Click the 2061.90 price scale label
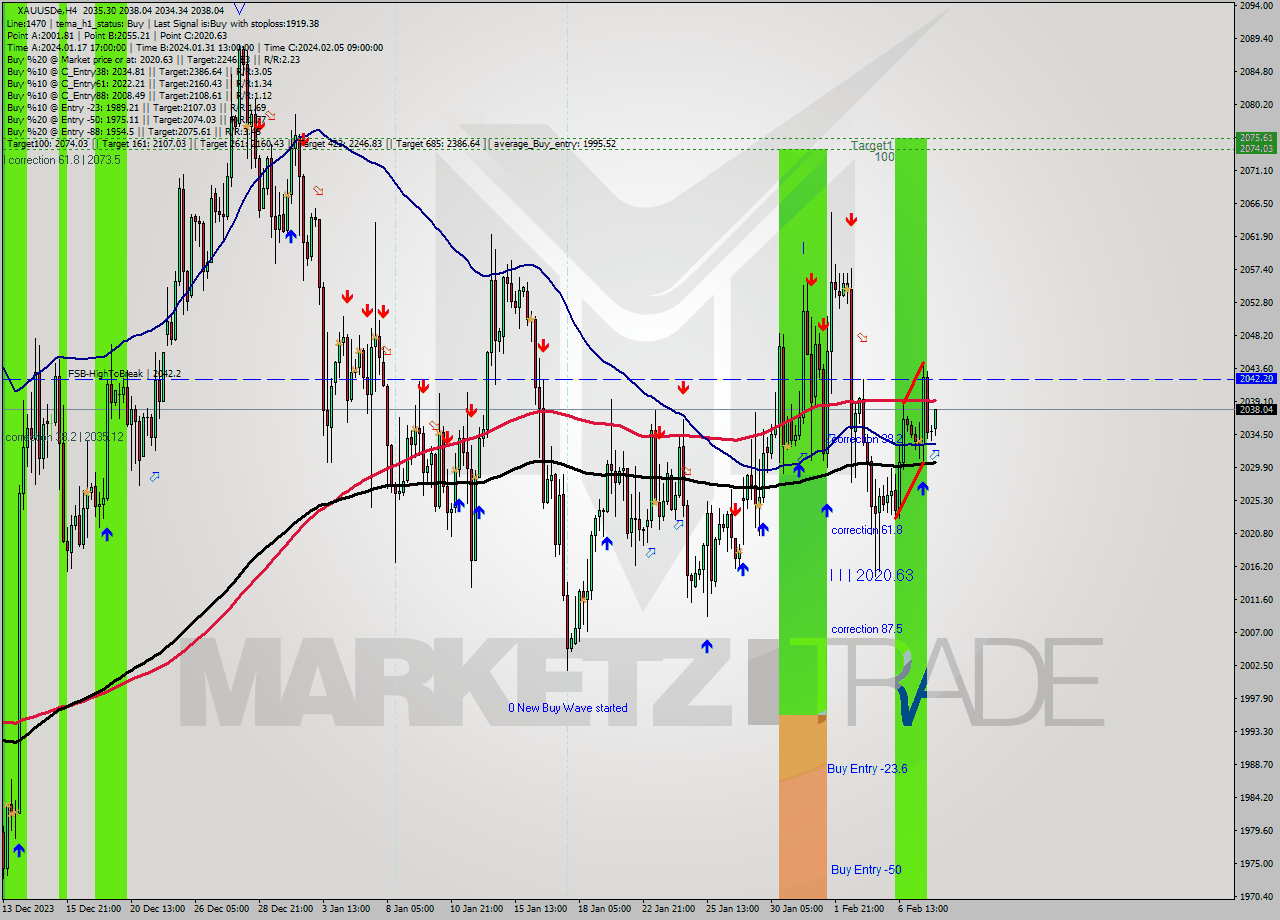1280x920 pixels. (x=1255, y=237)
